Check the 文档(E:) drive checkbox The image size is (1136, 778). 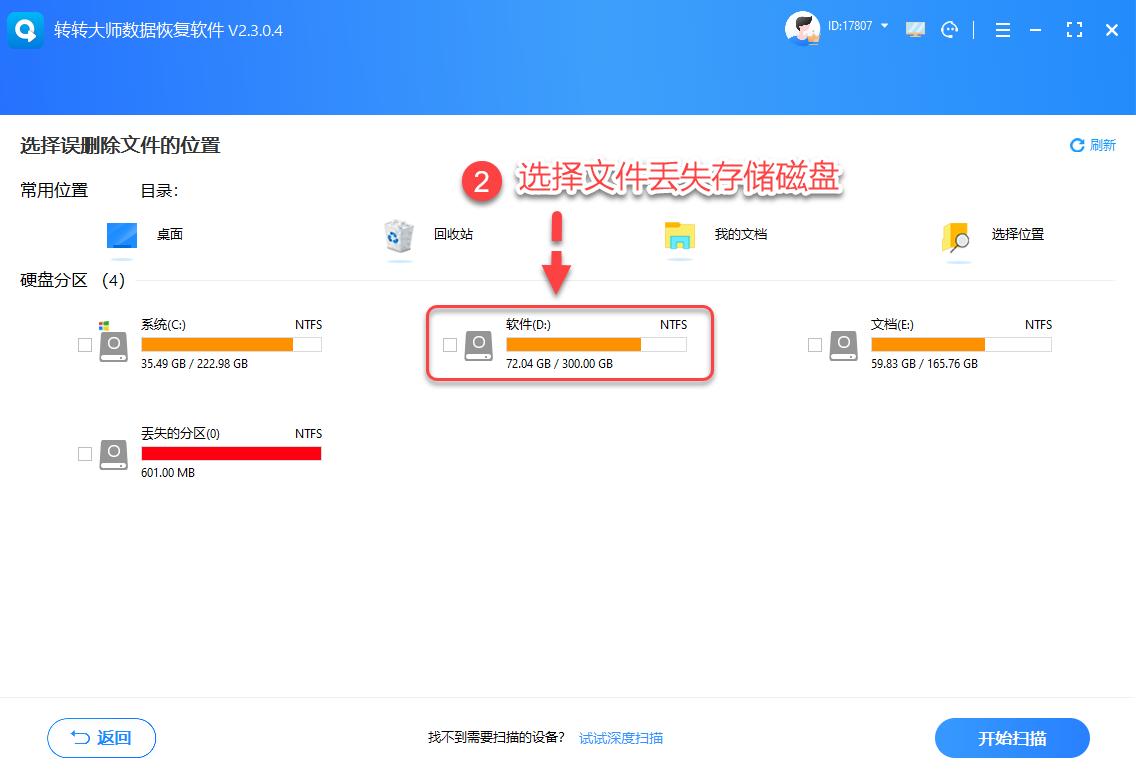tap(815, 345)
